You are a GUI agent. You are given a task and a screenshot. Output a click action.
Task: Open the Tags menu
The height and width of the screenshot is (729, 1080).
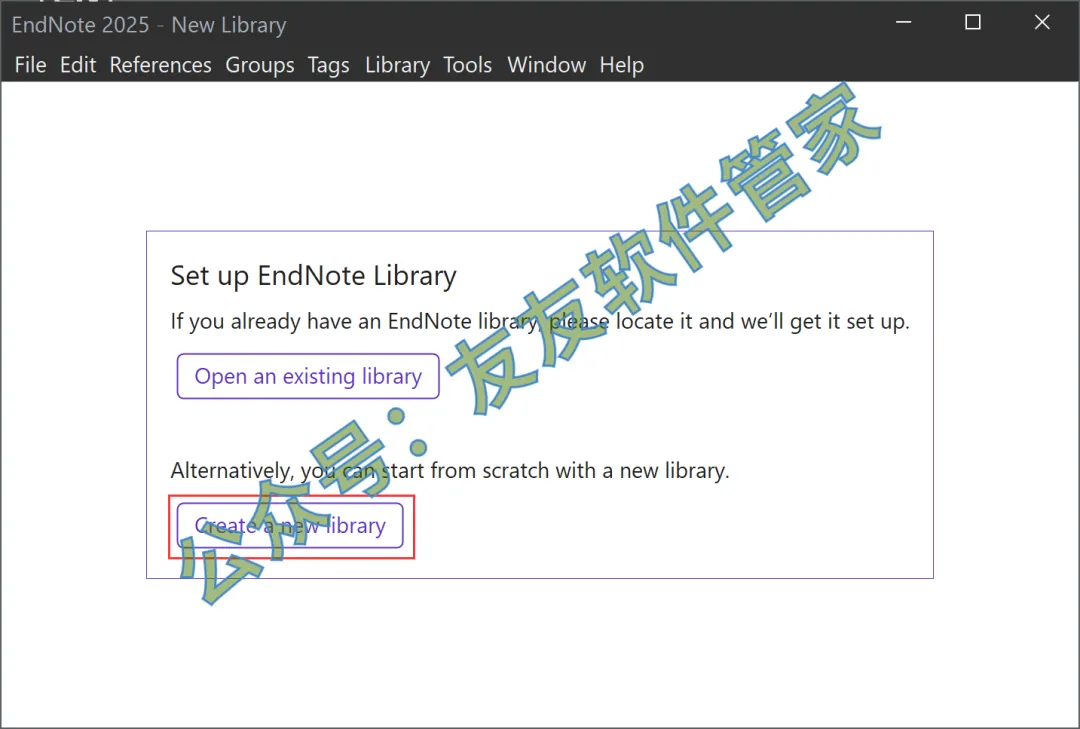[329, 65]
